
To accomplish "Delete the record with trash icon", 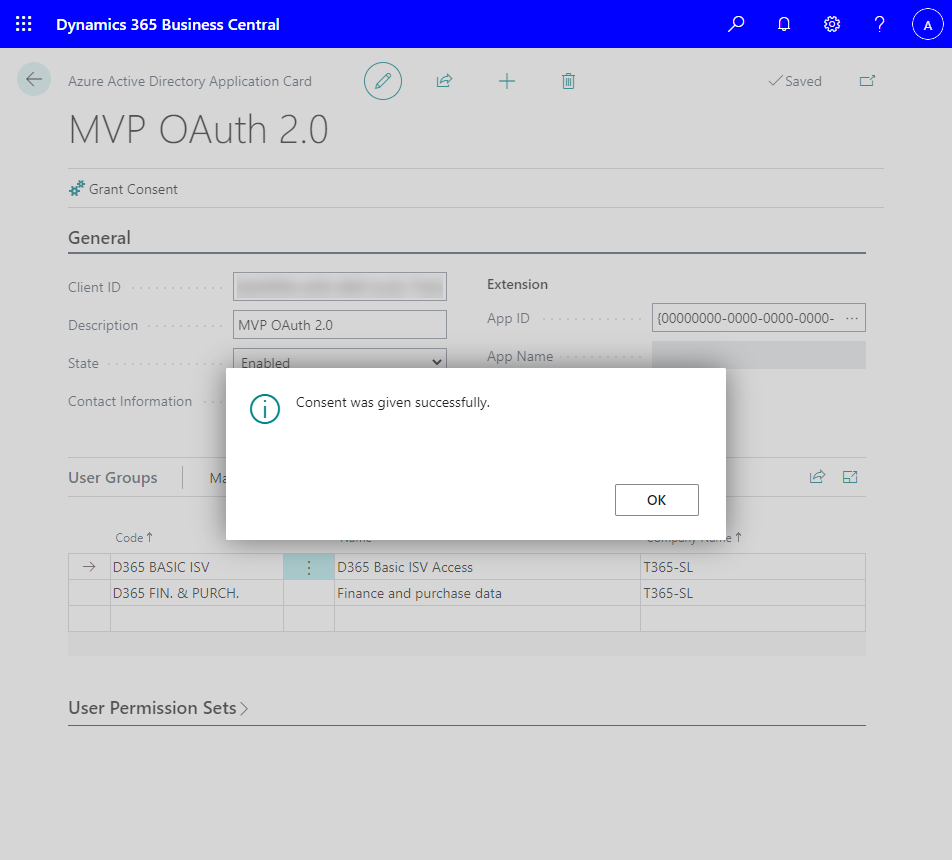I will [x=568, y=81].
